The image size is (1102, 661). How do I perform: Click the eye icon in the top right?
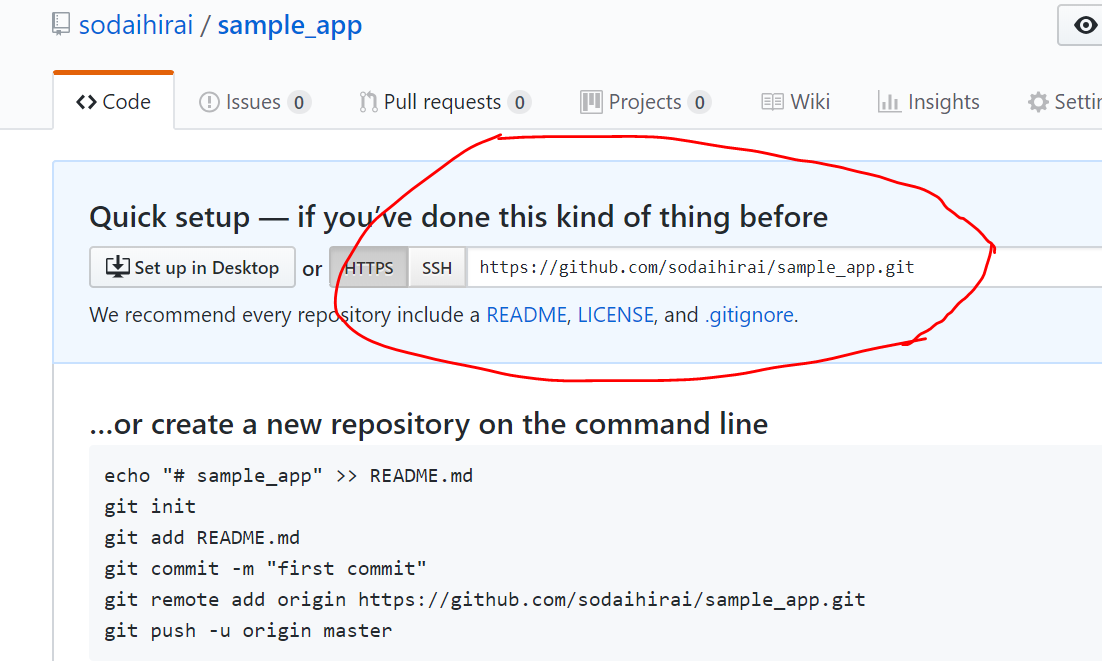pyautogui.click(x=1086, y=25)
